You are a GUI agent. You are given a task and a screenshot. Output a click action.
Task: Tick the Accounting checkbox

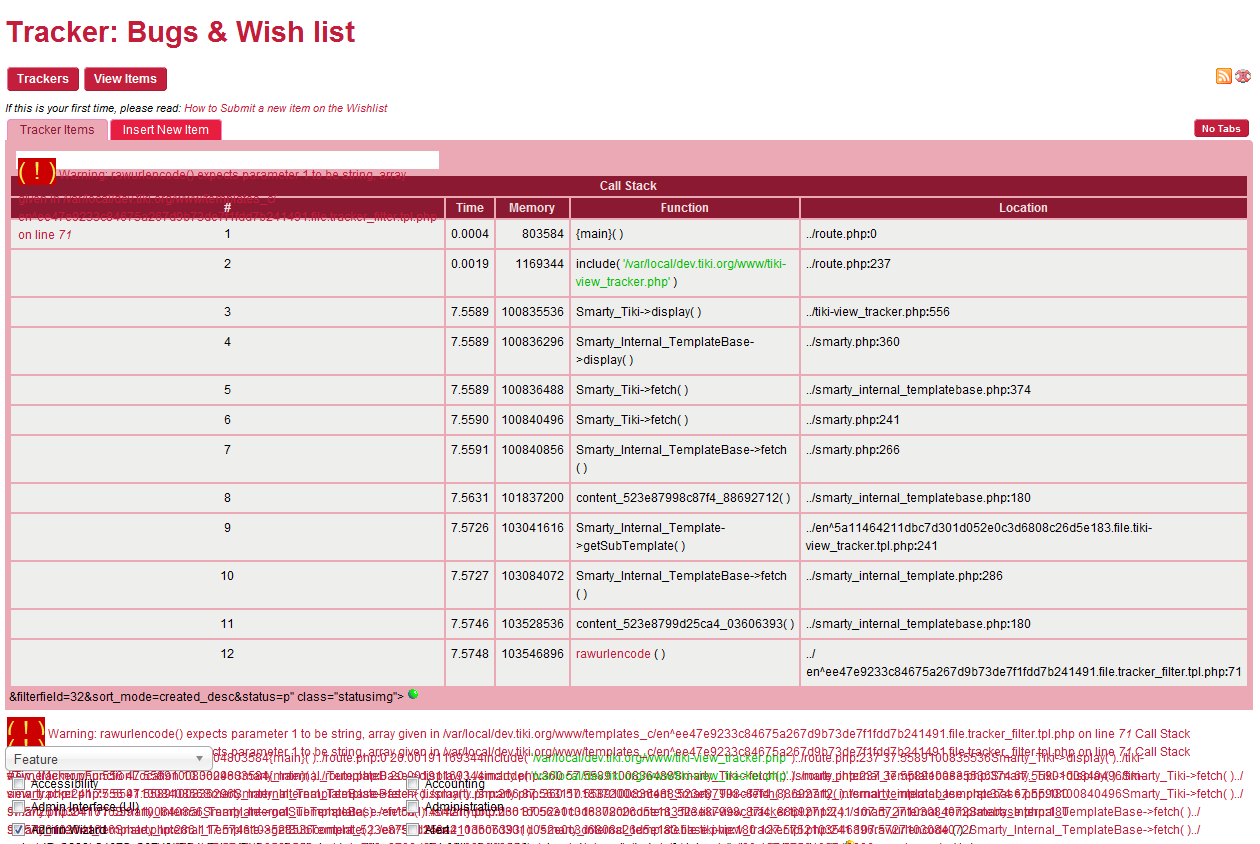[x=412, y=784]
